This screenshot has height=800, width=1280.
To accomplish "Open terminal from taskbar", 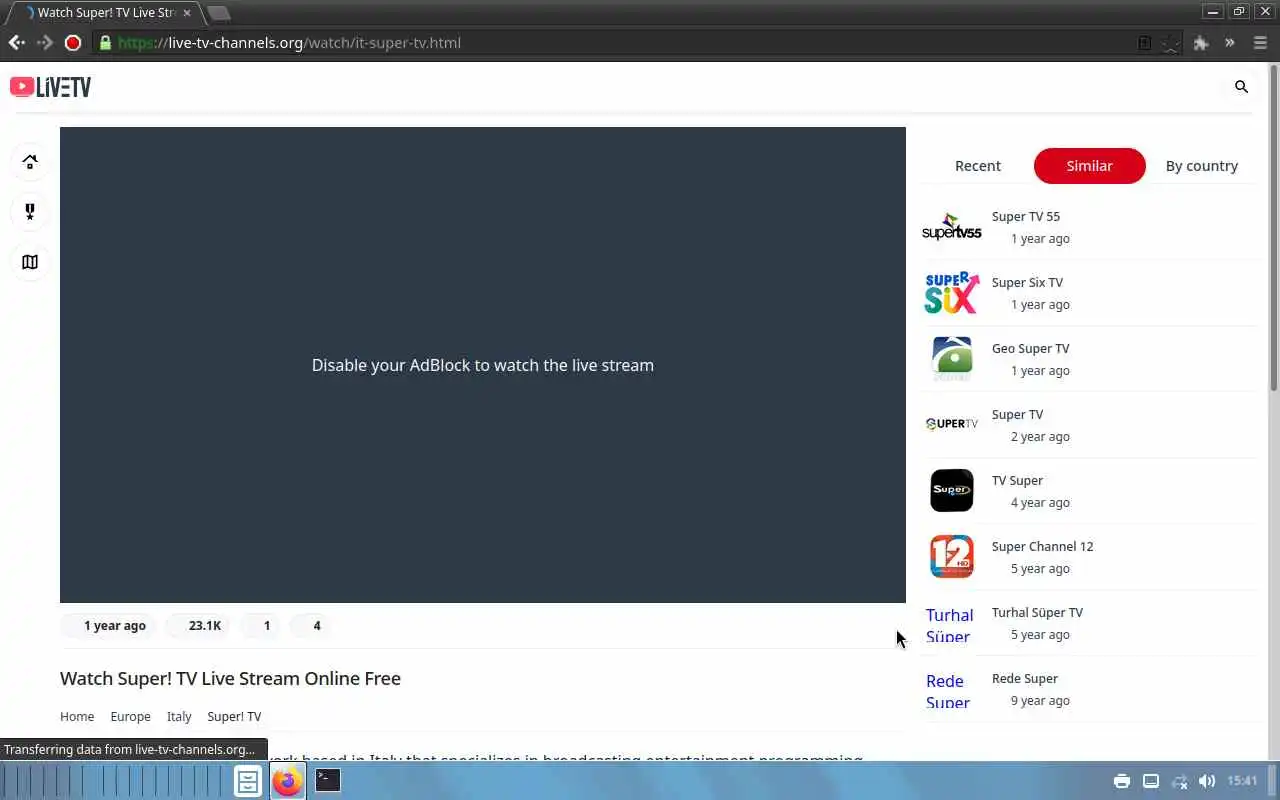I will coord(328,780).
